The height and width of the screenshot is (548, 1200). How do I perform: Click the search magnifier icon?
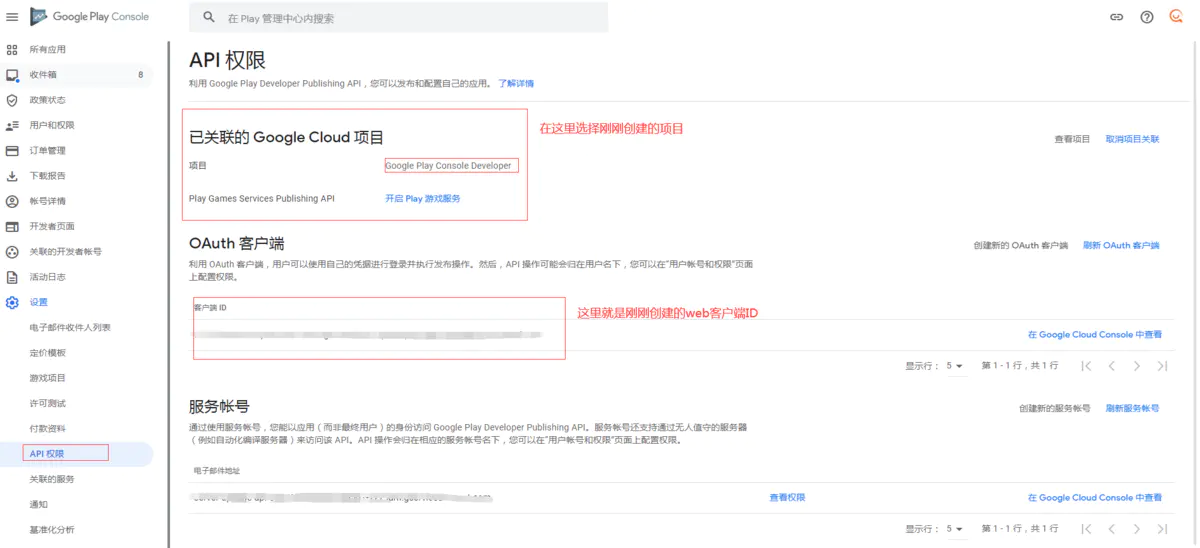(209, 17)
